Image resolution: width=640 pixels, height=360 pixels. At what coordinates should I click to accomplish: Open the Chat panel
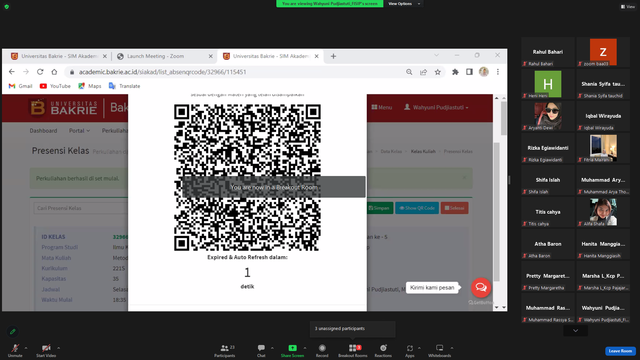pos(261,350)
